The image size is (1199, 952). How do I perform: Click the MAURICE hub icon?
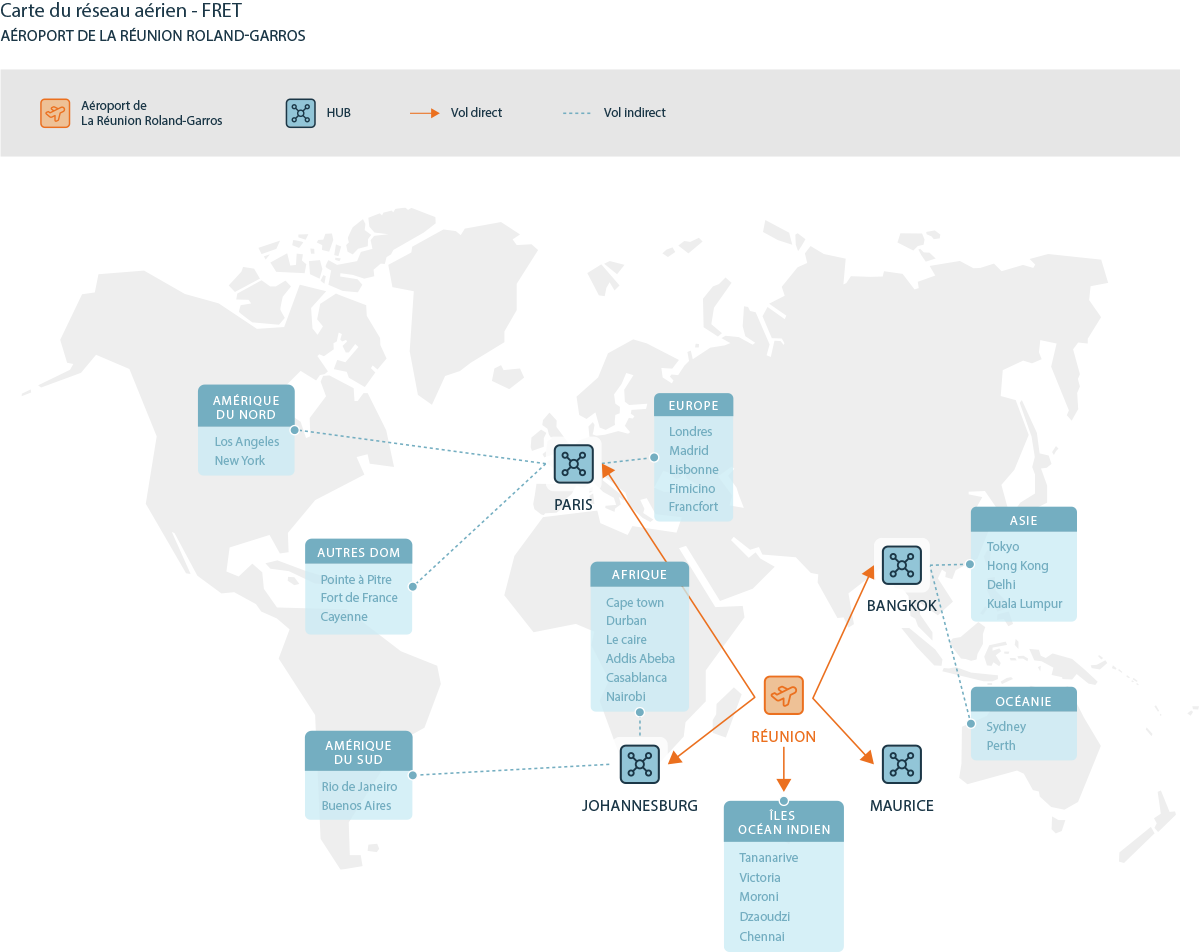tap(901, 763)
